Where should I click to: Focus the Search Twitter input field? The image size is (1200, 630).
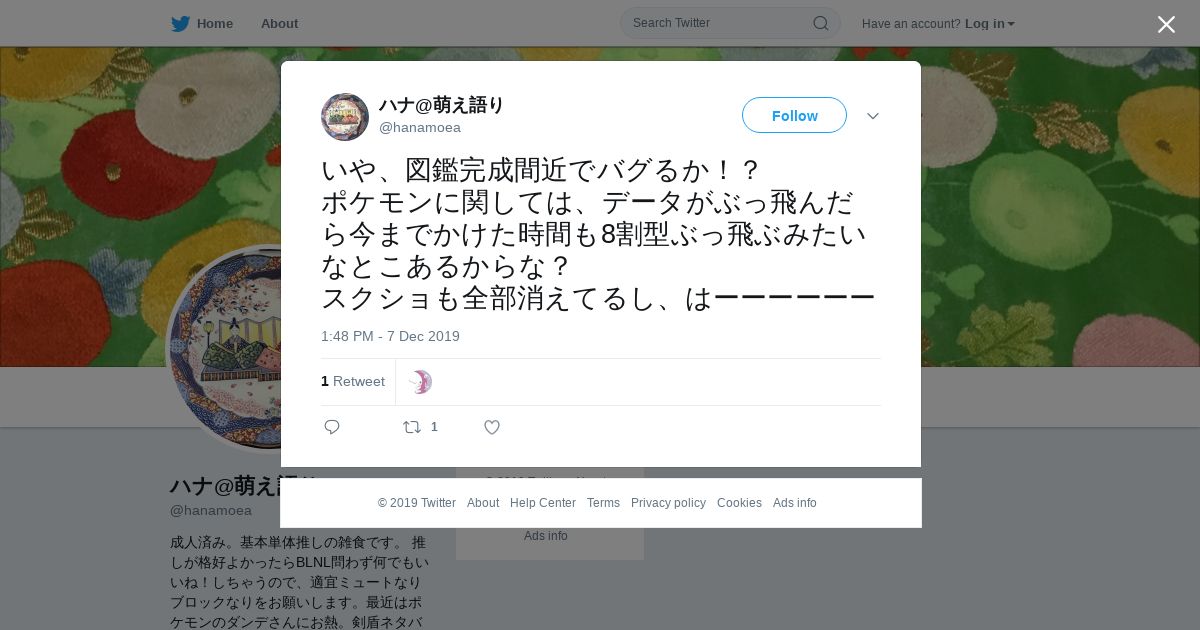720,23
